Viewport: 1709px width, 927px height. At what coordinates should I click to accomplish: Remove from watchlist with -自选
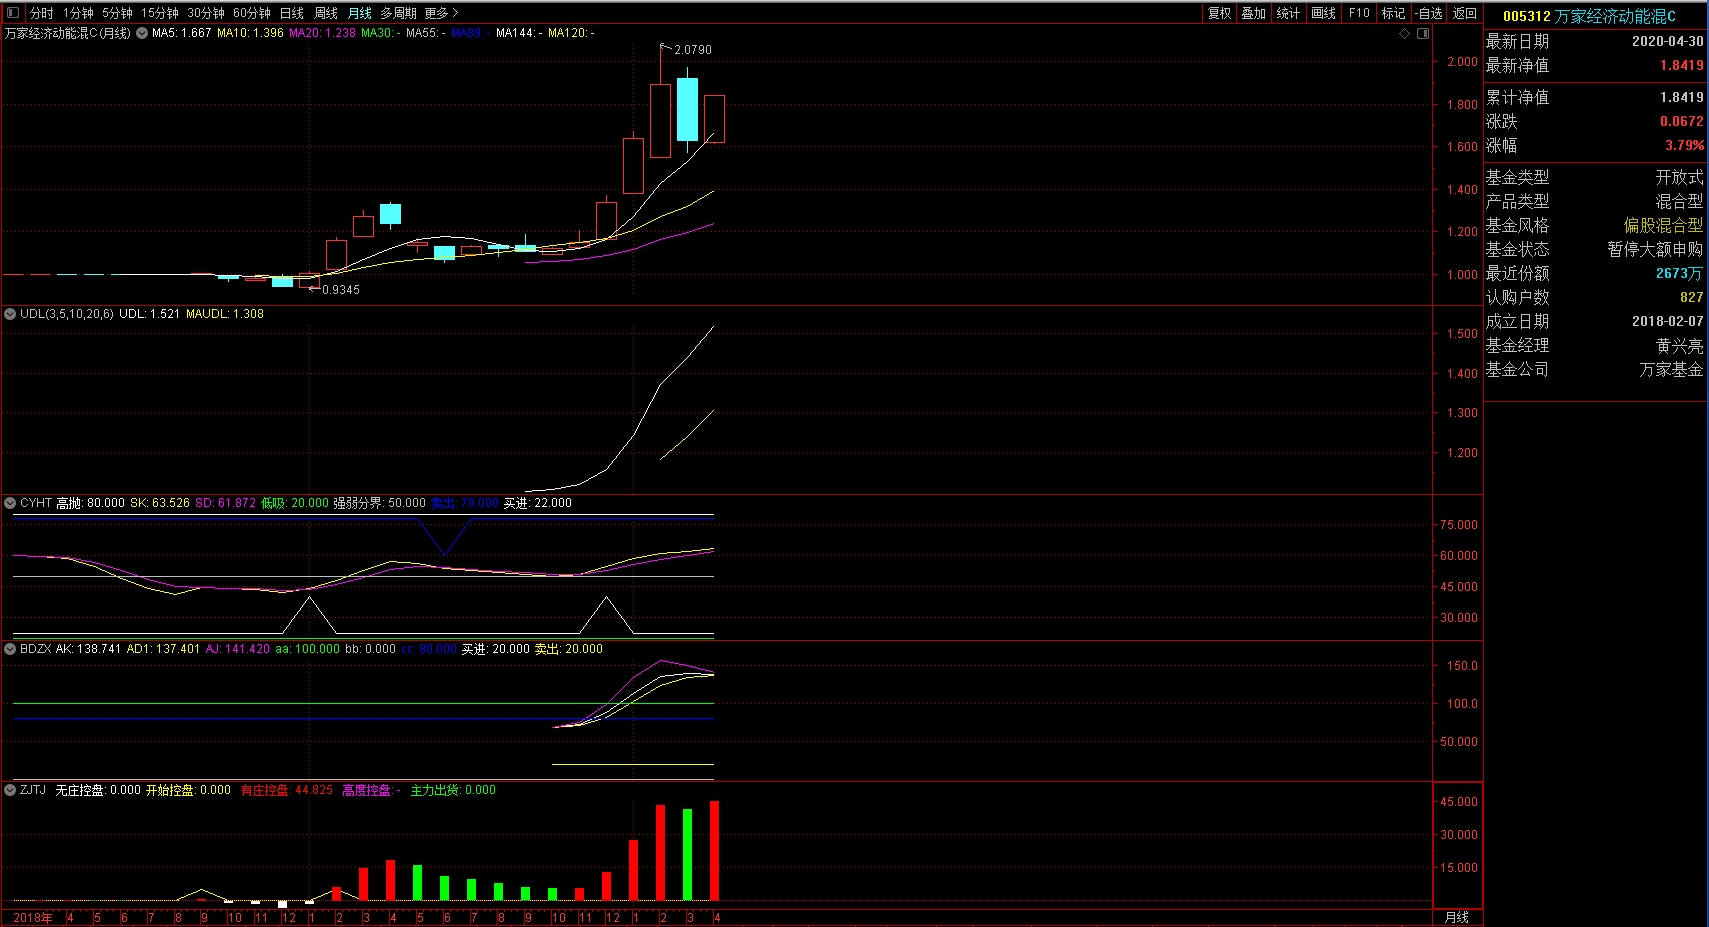pos(1430,13)
